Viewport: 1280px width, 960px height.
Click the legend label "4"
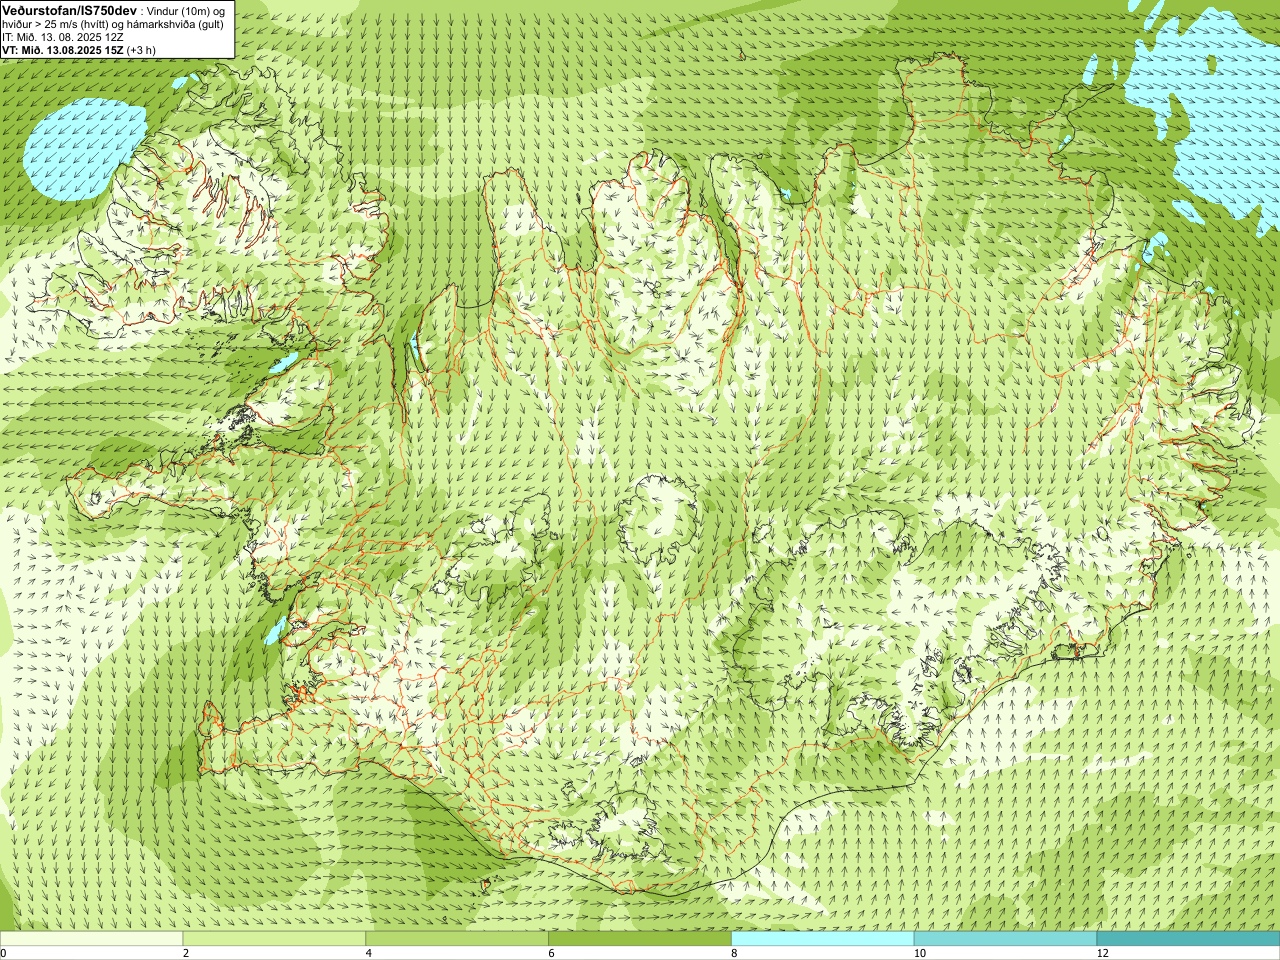point(369,953)
